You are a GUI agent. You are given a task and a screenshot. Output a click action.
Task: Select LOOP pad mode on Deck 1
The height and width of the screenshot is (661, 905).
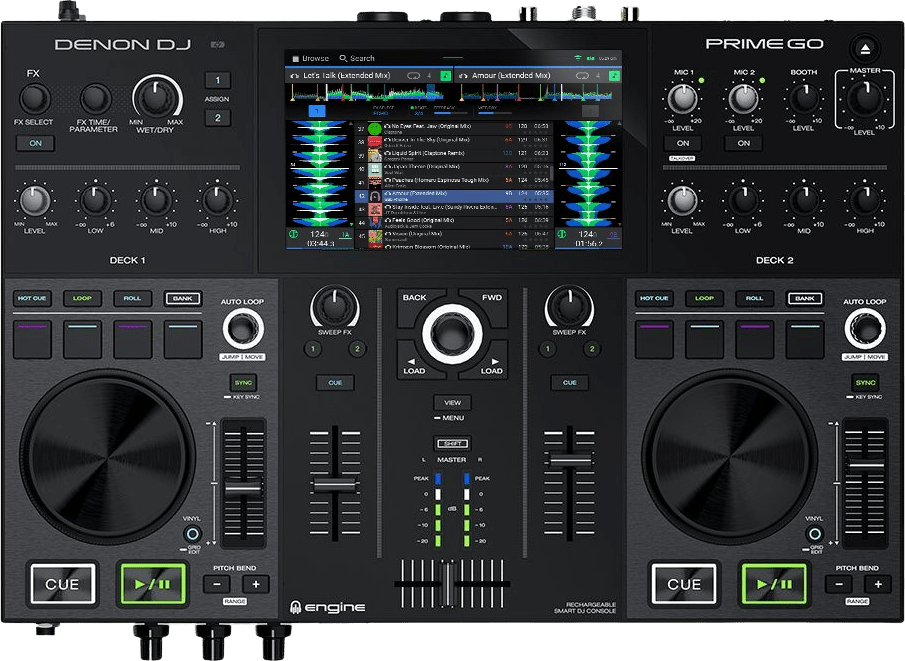click(x=82, y=298)
